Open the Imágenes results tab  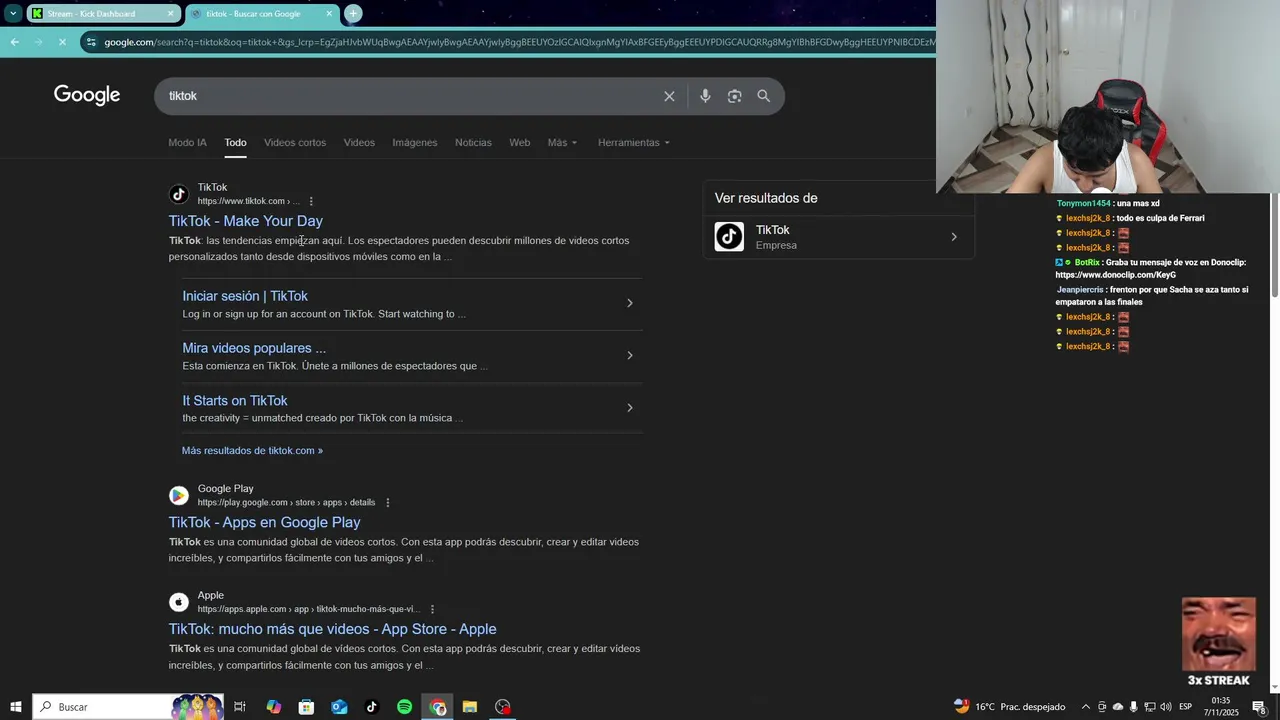pos(414,143)
